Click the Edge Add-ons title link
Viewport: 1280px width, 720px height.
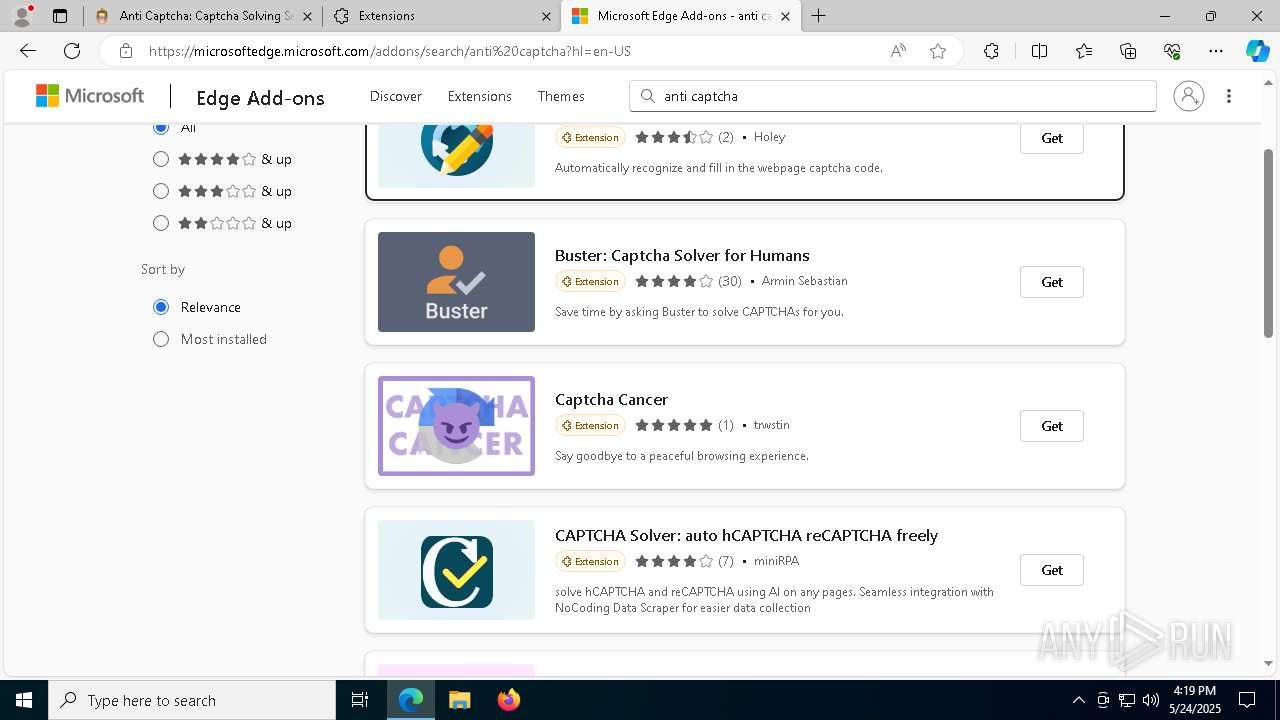(x=260, y=97)
